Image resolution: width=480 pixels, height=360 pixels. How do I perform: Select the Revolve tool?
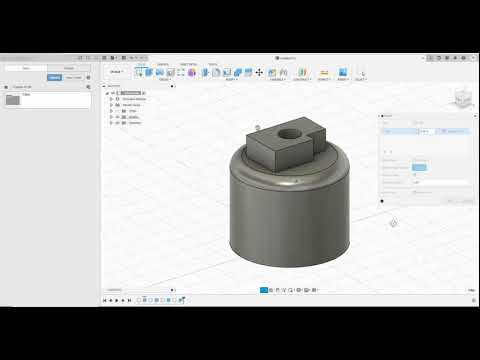click(160, 72)
